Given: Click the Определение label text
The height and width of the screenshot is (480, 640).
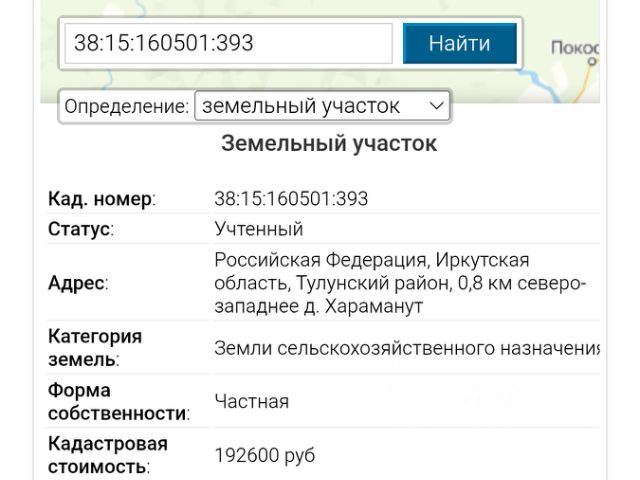Looking at the screenshot, I should (125, 106).
